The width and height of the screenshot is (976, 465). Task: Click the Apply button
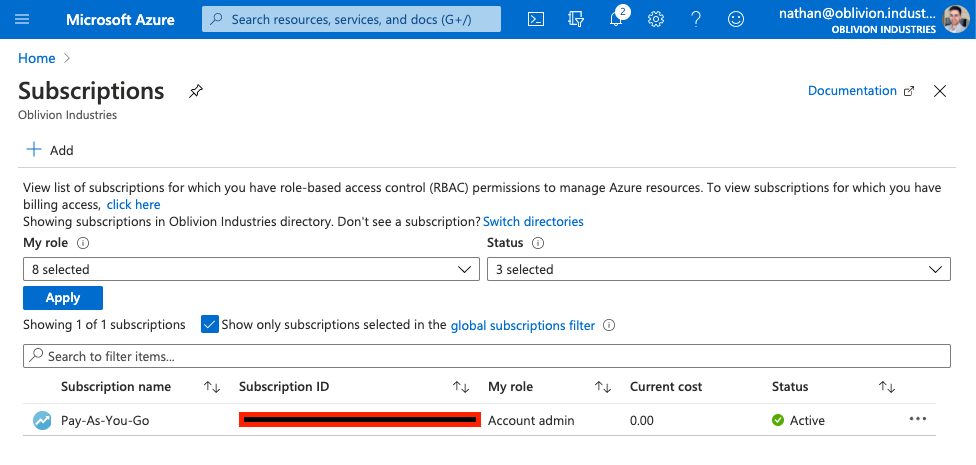tap(63, 298)
